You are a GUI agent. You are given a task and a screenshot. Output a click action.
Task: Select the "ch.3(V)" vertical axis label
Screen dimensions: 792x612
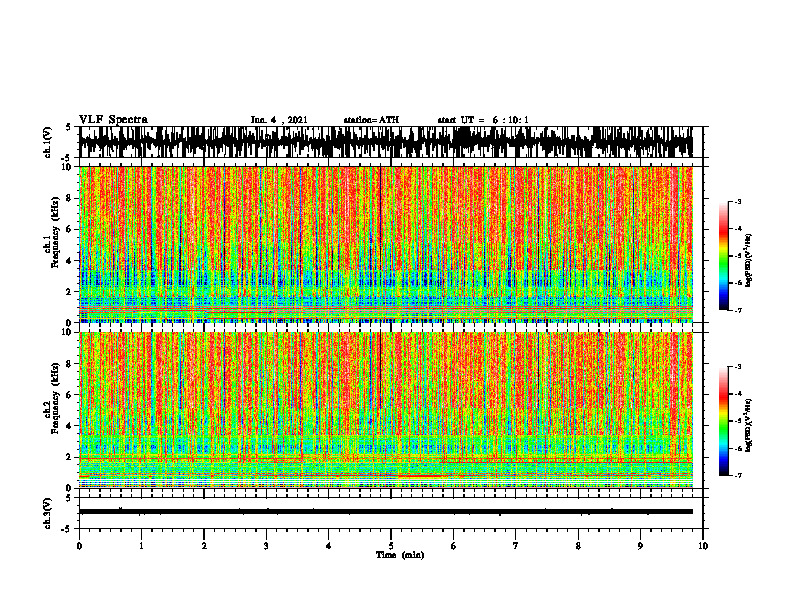point(48,513)
